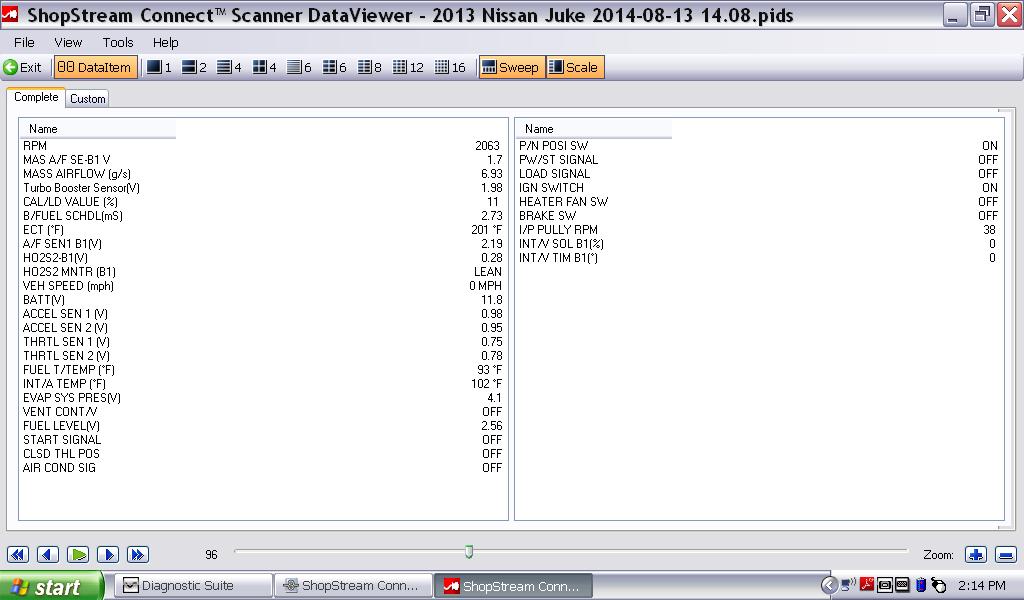The height and width of the screenshot is (600, 1024).
Task: Click the green Exit button
Action: point(22,67)
